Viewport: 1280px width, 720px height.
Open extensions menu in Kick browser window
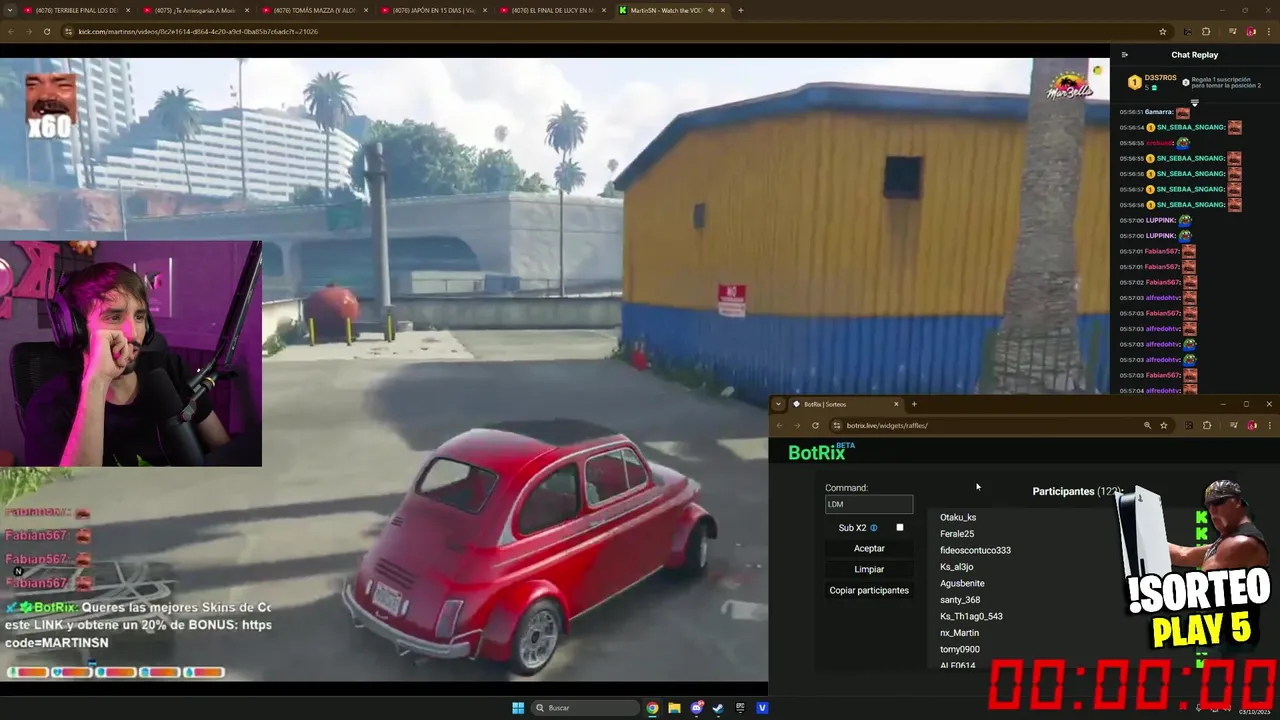pos(1205,31)
